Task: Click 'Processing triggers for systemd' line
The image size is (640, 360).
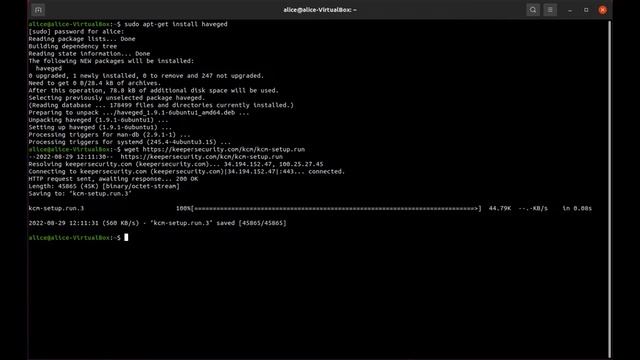Action: pos(129,142)
